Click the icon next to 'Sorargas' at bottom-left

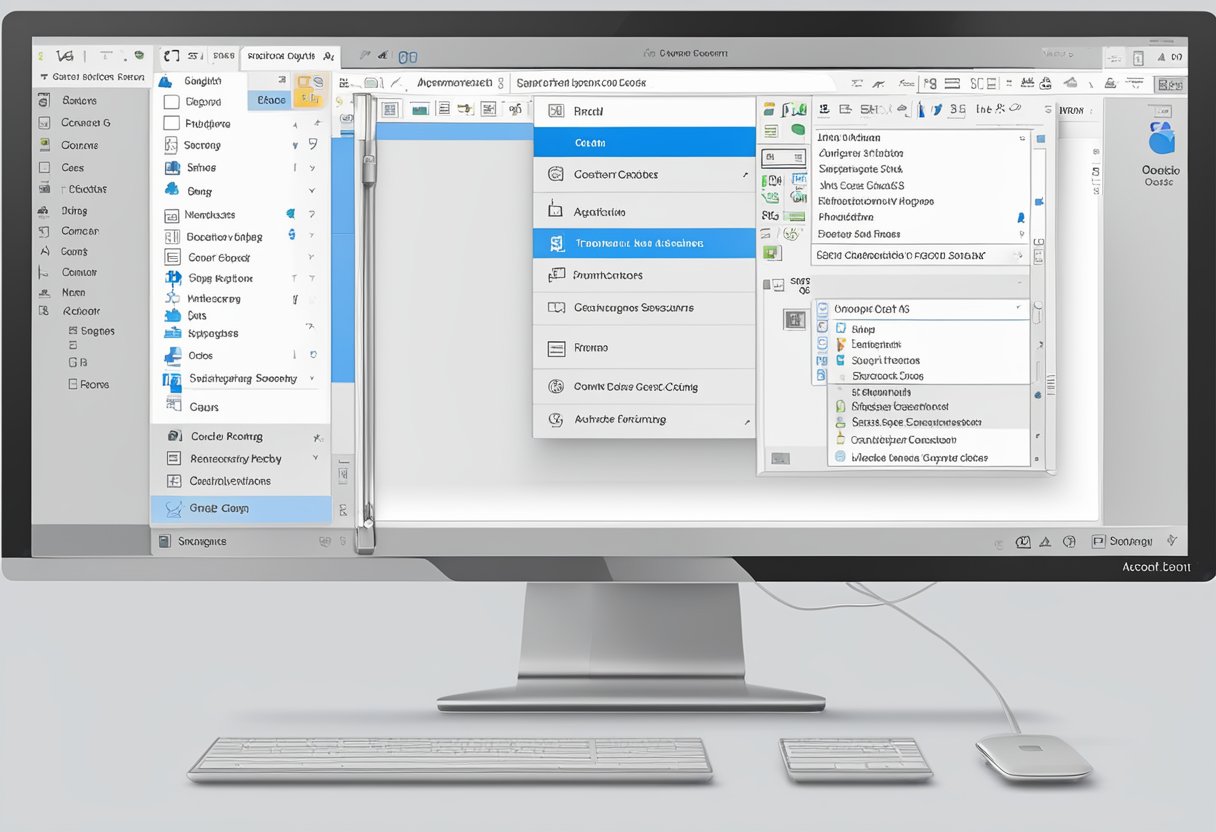(x=165, y=541)
